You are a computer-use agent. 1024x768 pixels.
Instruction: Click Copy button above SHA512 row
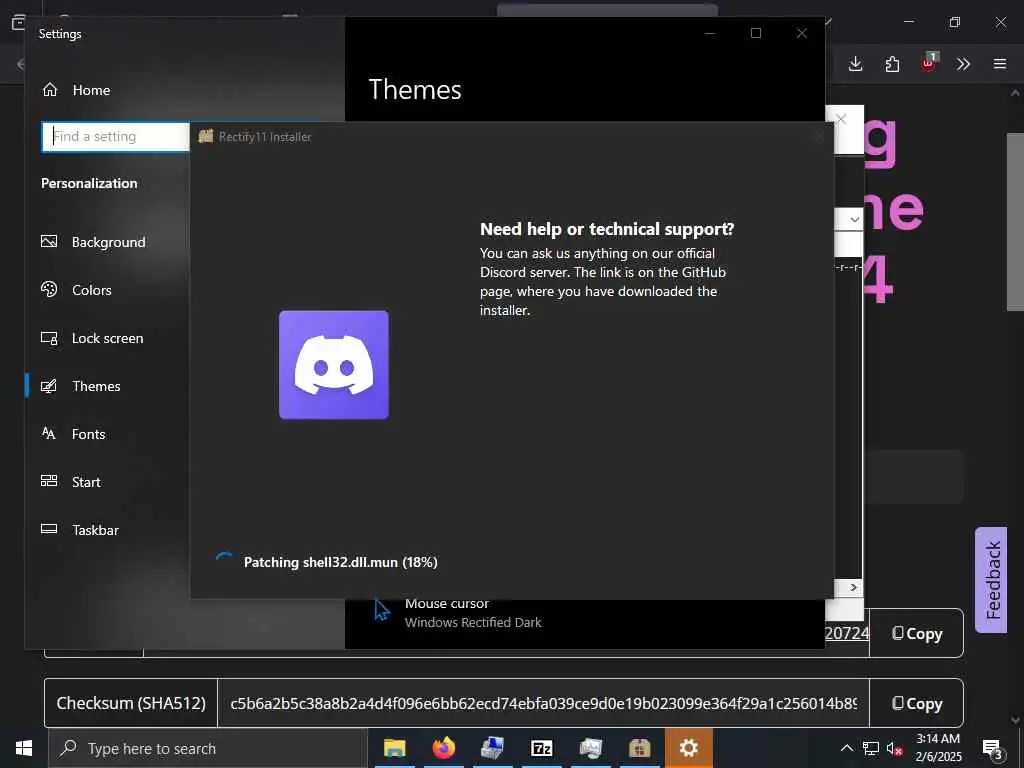(917, 633)
